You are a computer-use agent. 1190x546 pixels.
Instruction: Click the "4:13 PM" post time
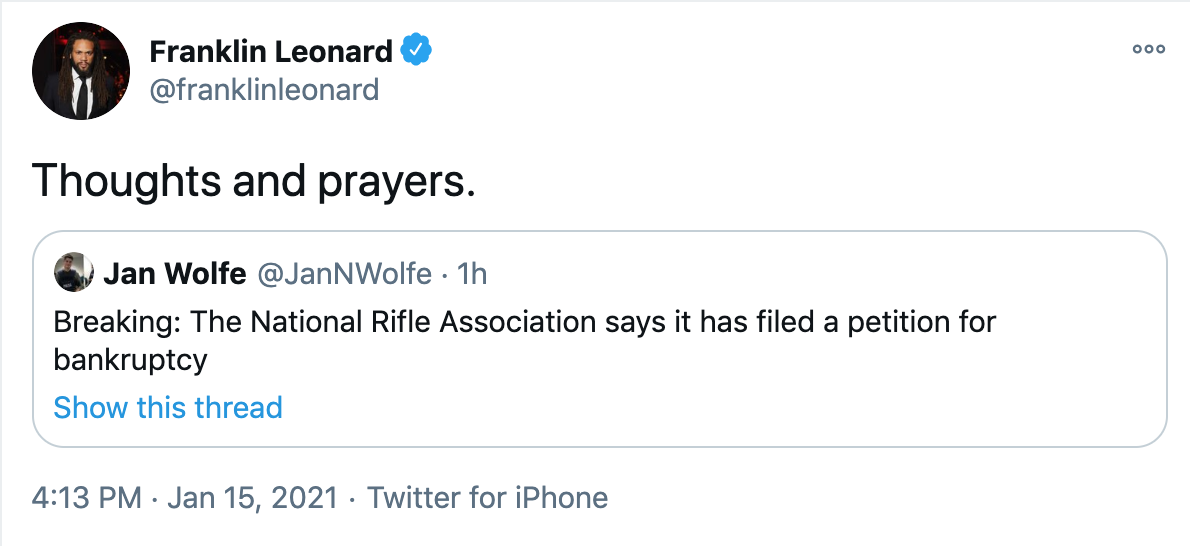pyautogui.click(x=86, y=497)
